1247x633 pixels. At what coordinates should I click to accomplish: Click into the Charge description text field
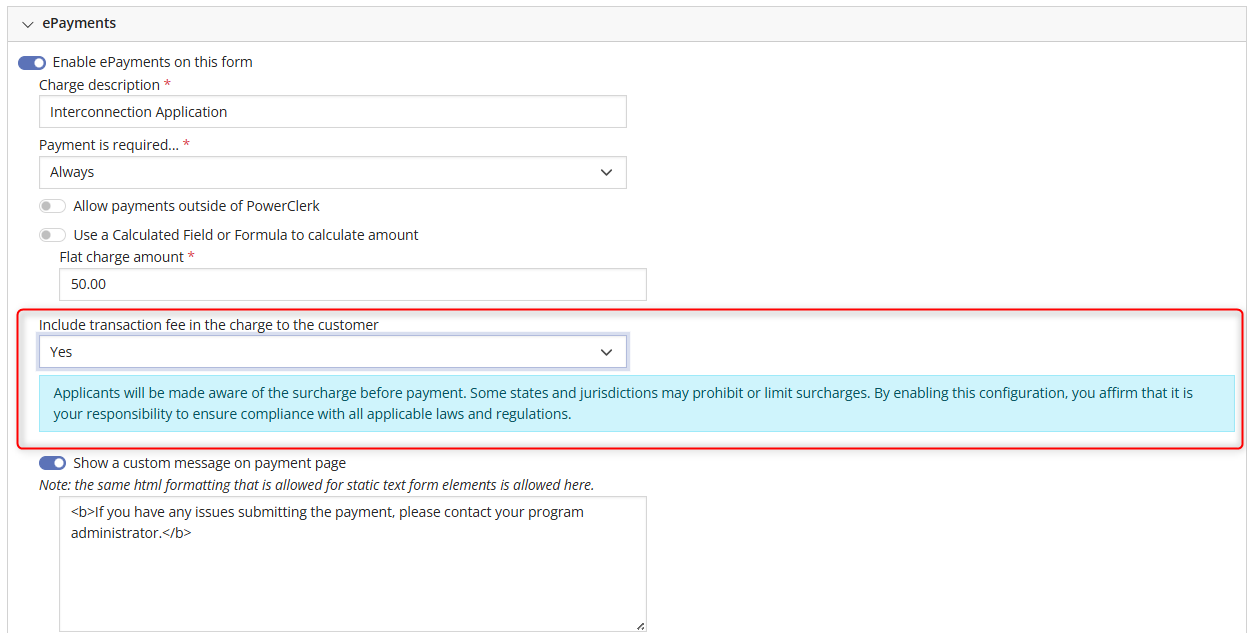click(x=333, y=111)
